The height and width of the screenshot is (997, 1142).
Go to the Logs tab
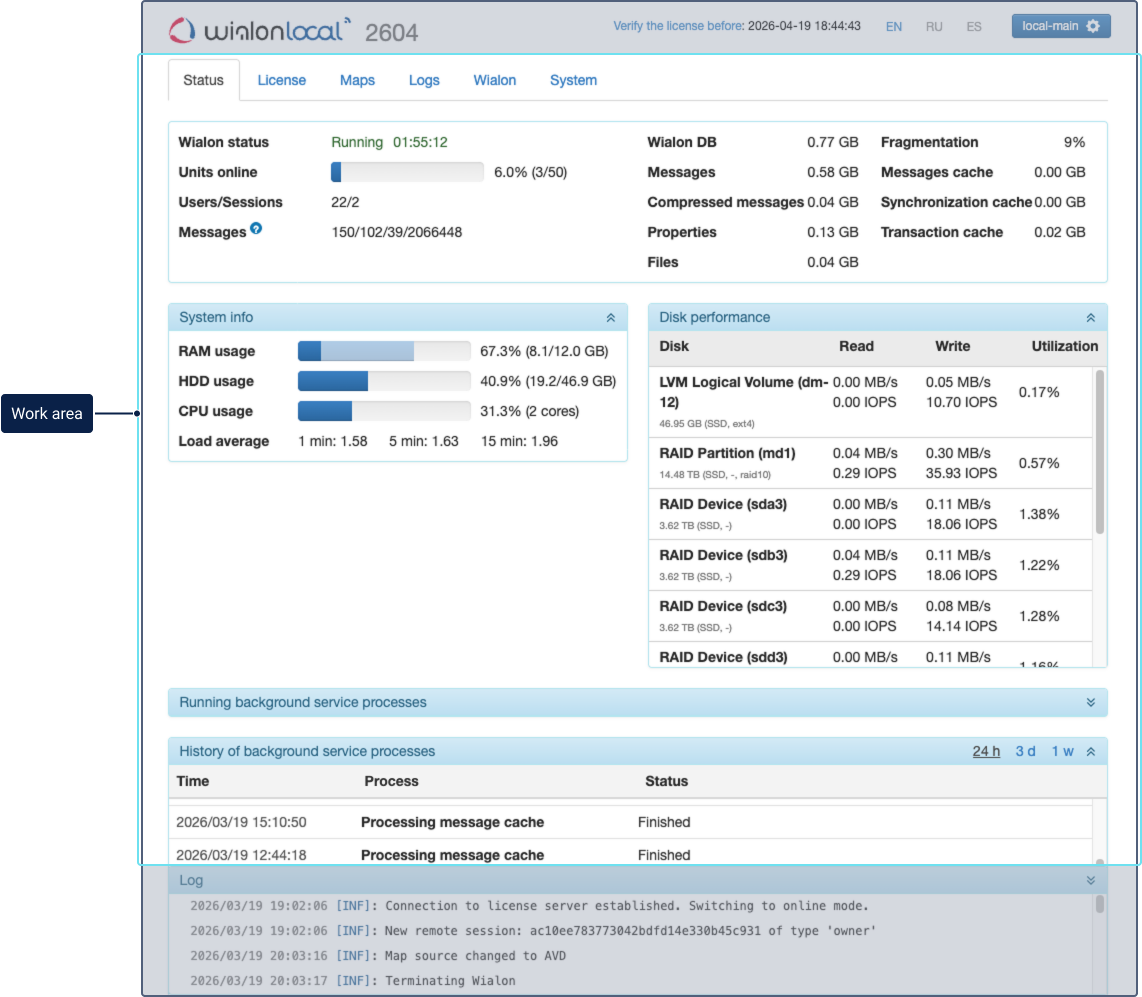point(424,80)
